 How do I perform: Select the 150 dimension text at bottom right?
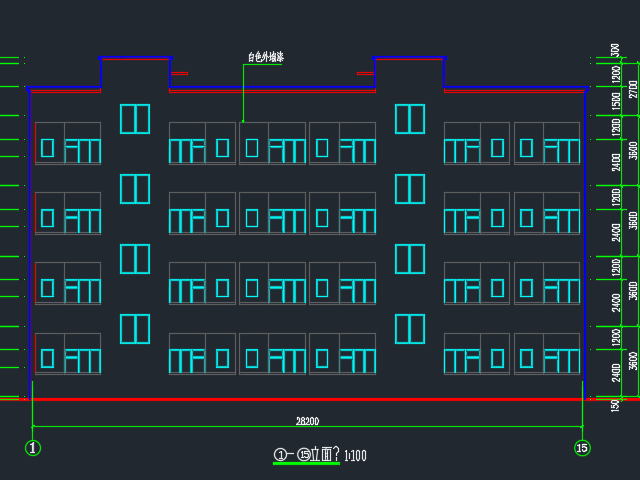616,404
